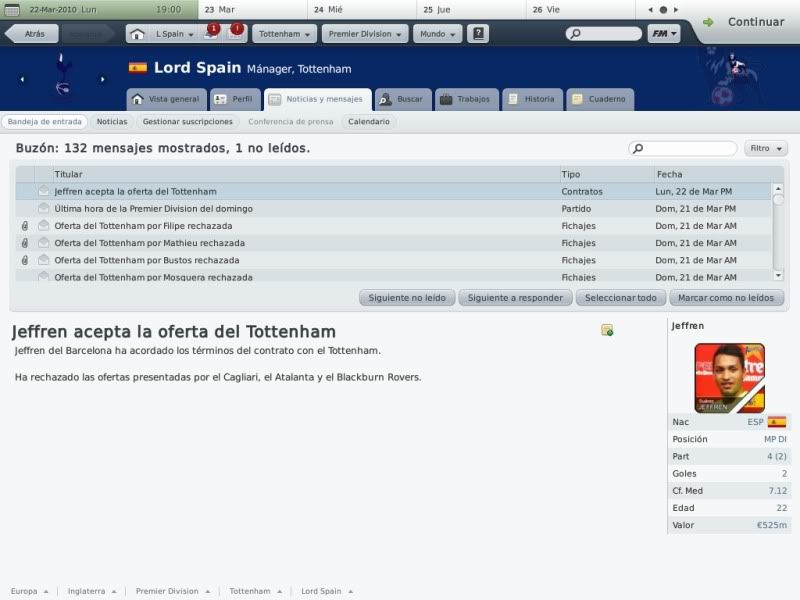
Task: Open the Premier Division dropdown
Action: pos(365,34)
